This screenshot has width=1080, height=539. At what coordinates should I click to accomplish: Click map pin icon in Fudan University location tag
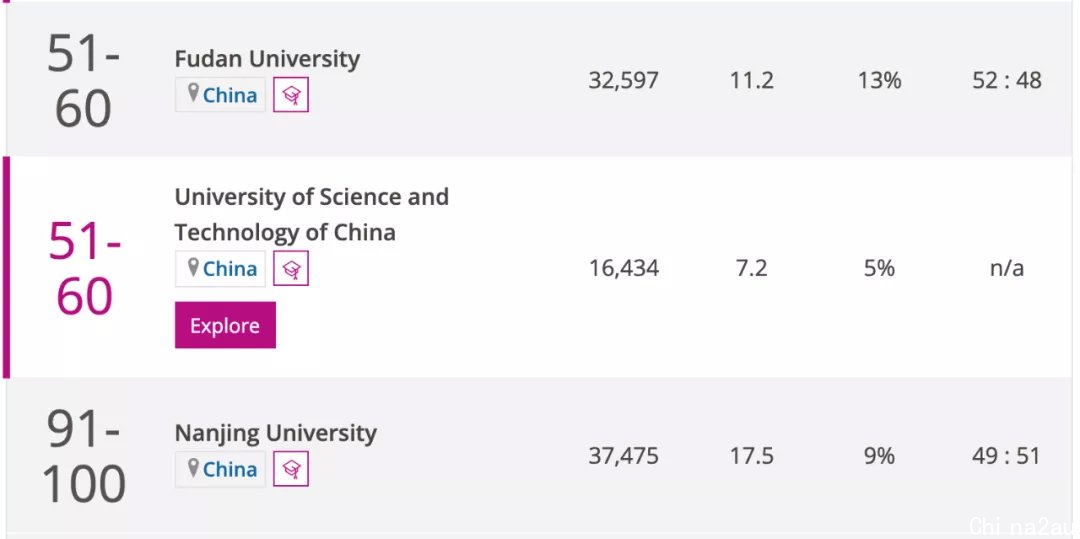coord(194,93)
